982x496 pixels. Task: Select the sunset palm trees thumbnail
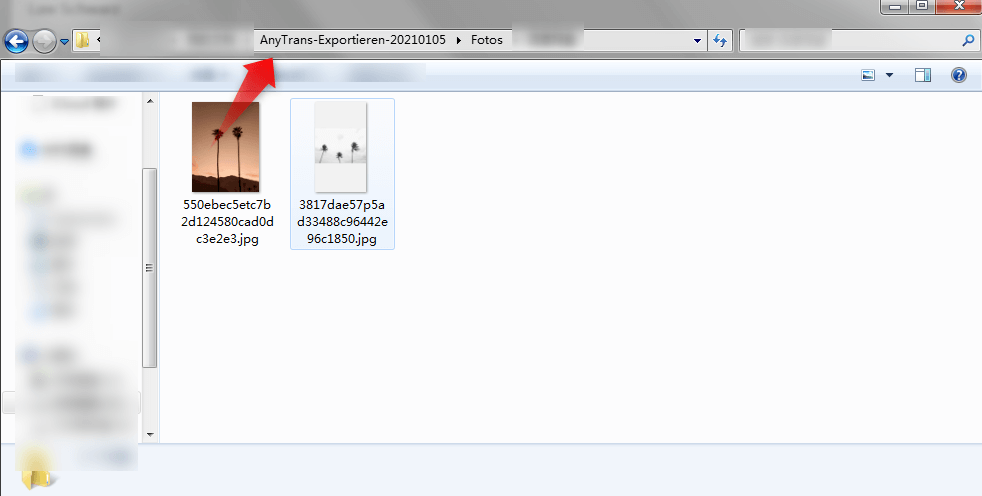pyautogui.click(x=225, y=147)
